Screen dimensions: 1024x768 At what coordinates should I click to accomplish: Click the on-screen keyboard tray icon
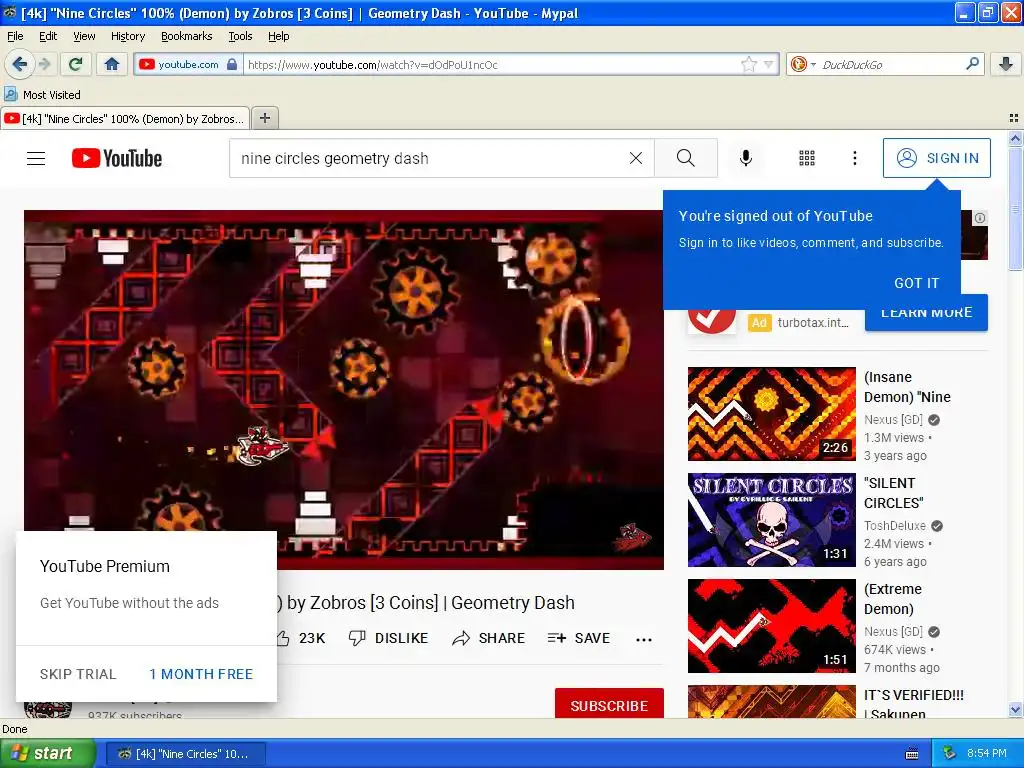[x=912, y=754]
